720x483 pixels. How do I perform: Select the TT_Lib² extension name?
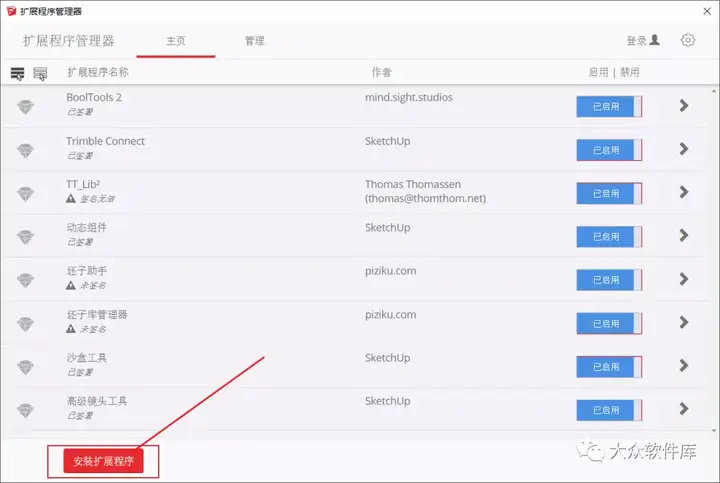click(x=83, y=184)
